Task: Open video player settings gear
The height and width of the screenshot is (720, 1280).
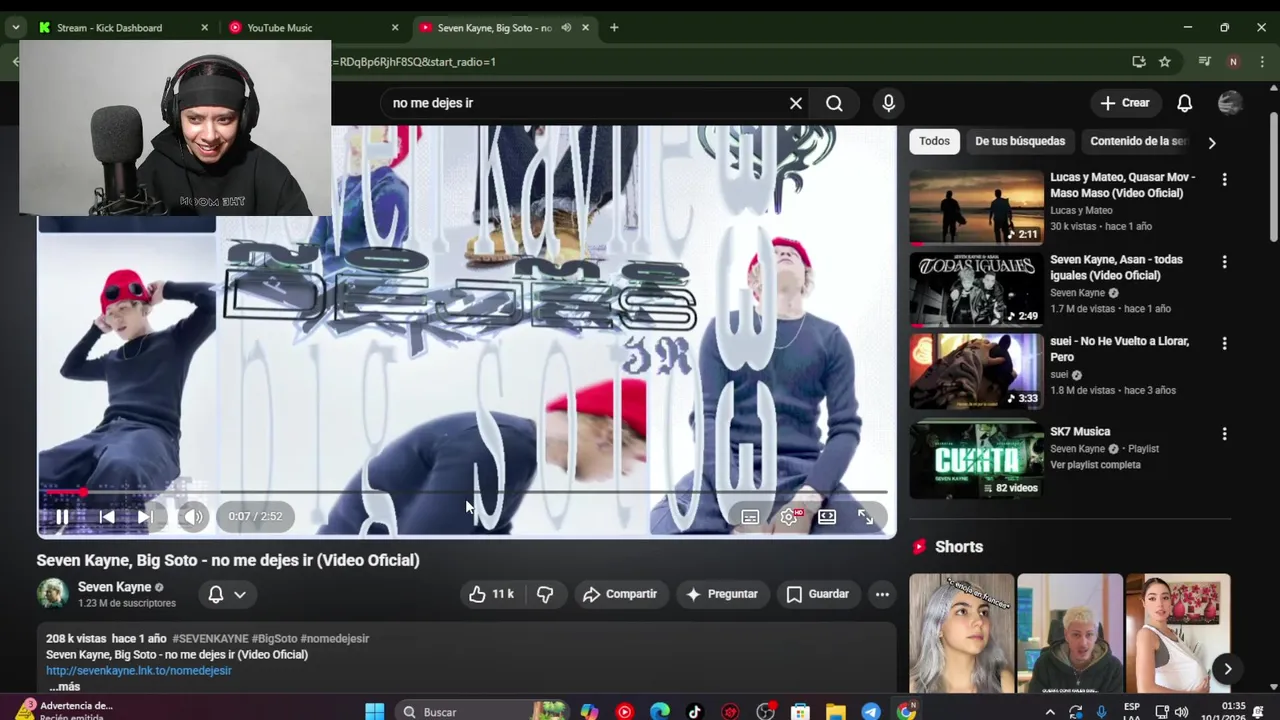Action: pyautogui.click(x=789, y=517)
